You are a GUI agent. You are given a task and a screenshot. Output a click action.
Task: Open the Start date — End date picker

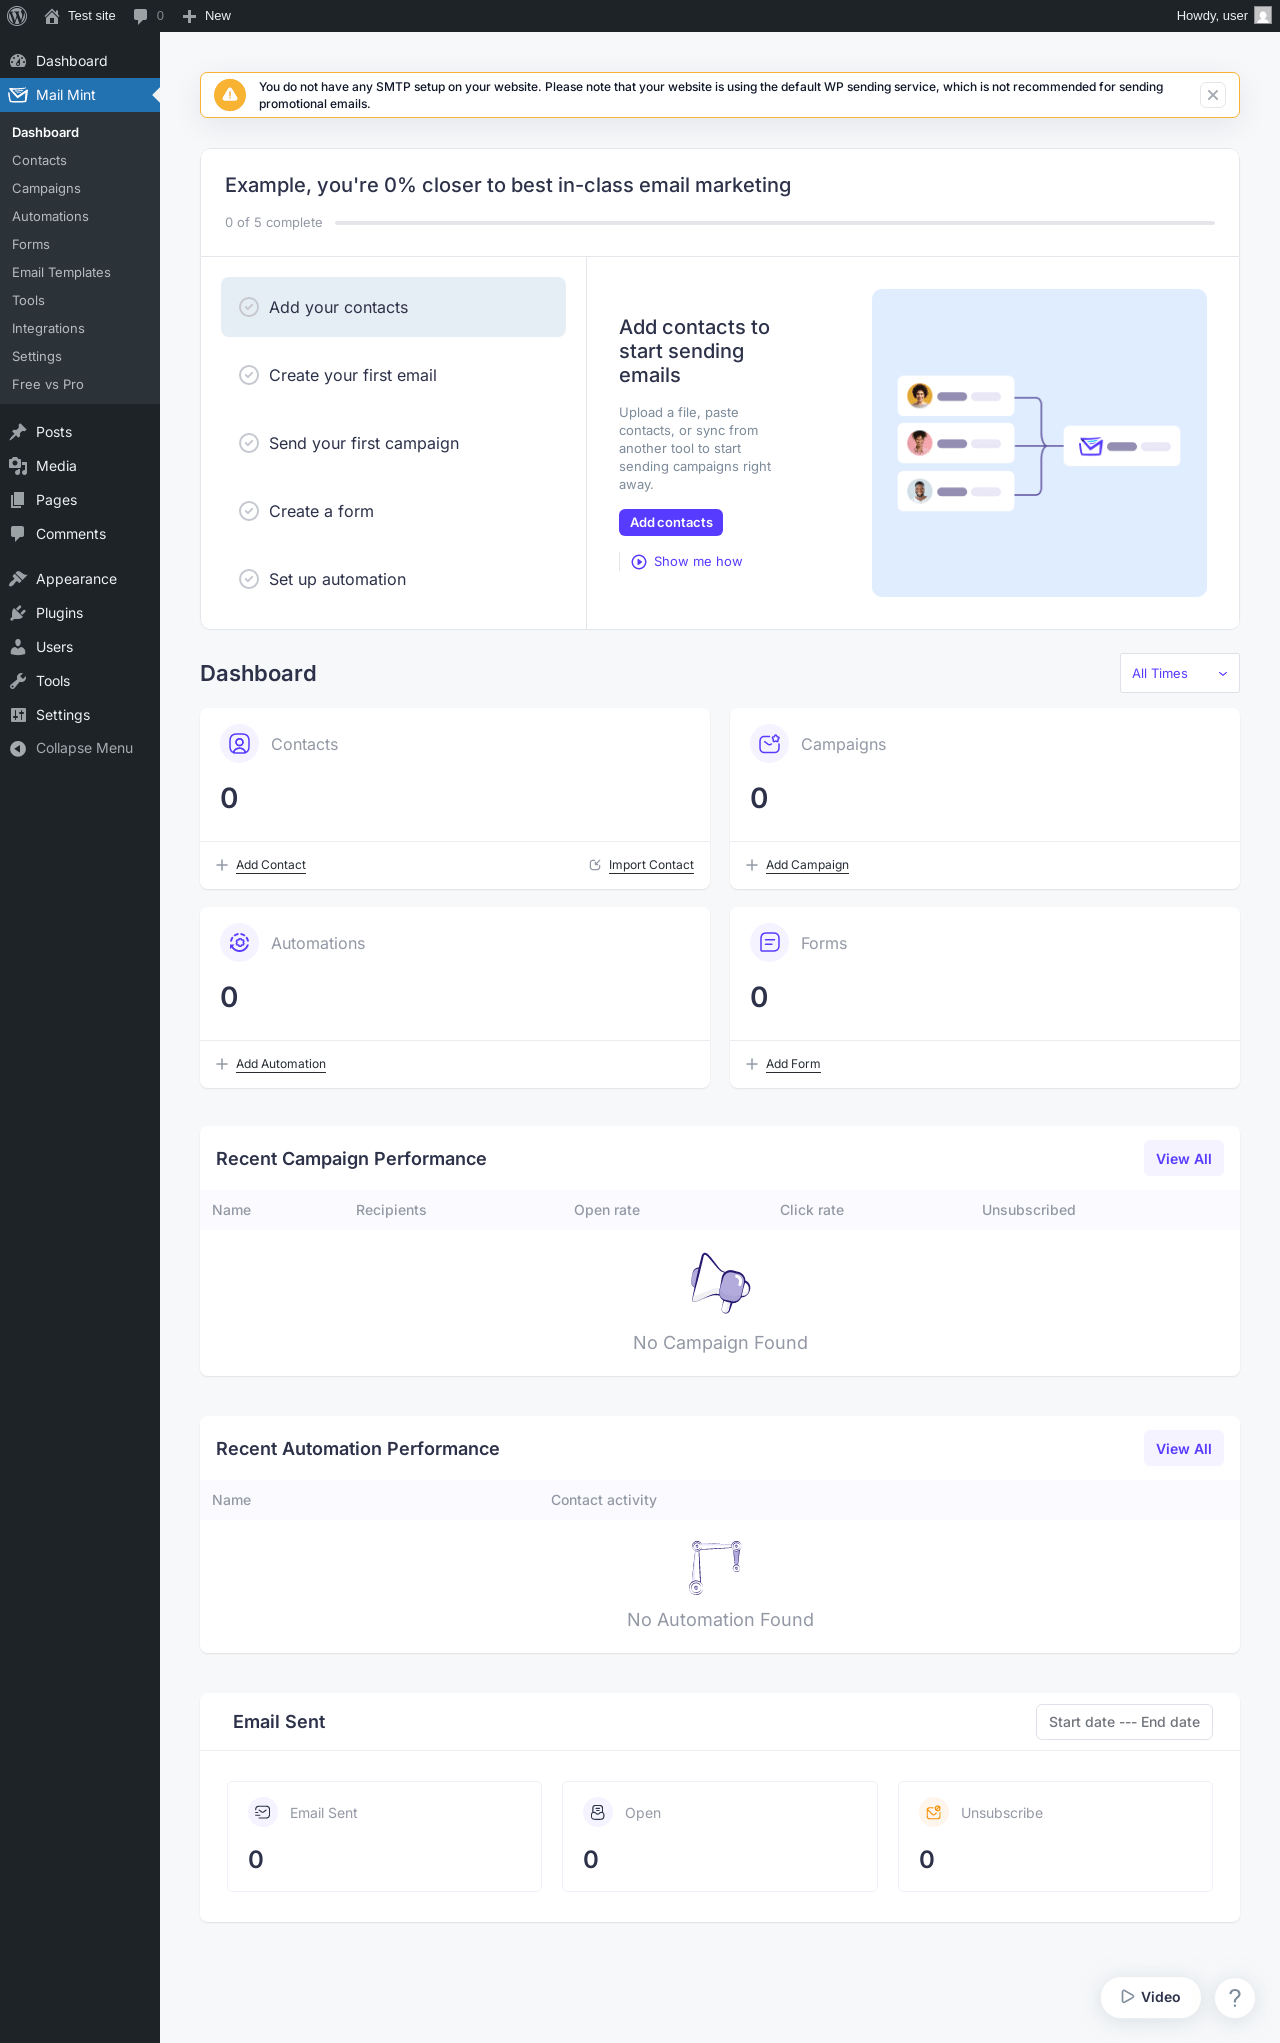click(1124, 1722)
